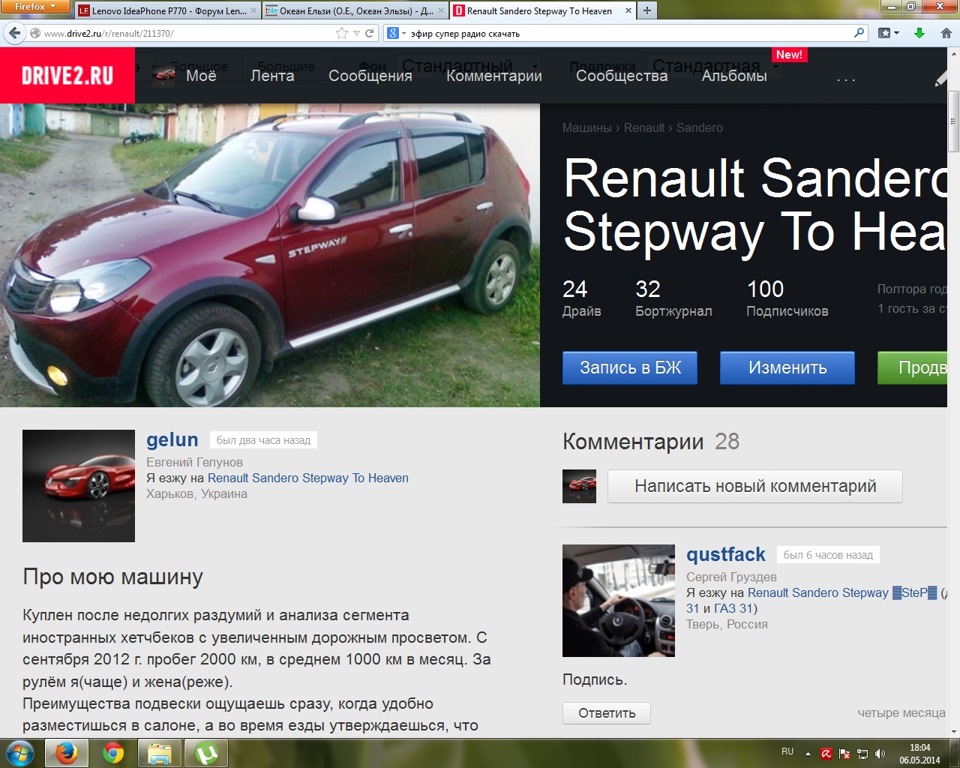This screenshot has height=768, width=960.
Task: Show hidden tray icons arrow
Action: (808, 754)
